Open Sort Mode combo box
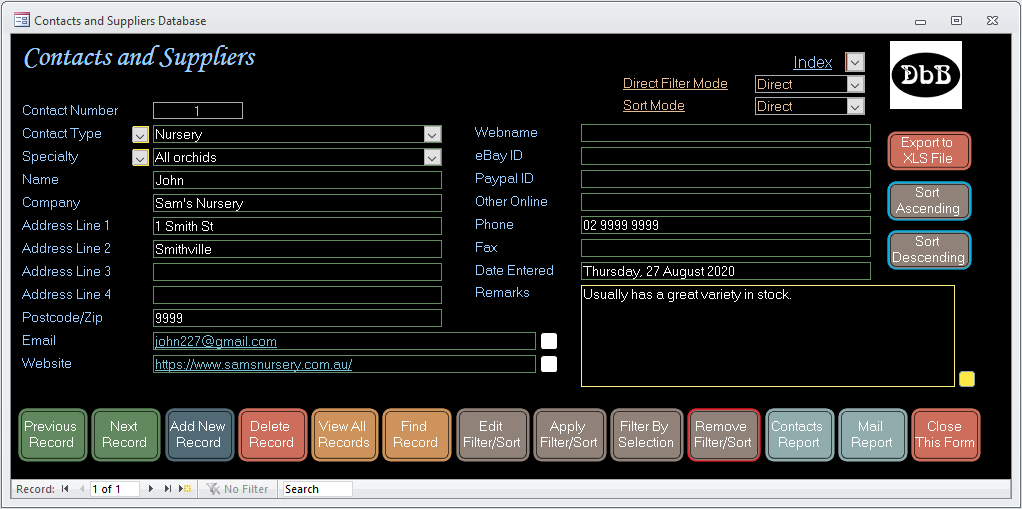Image resolution: width=1022 pixels, height=509 pixels. pyautogui.click(x=810, y=106)
